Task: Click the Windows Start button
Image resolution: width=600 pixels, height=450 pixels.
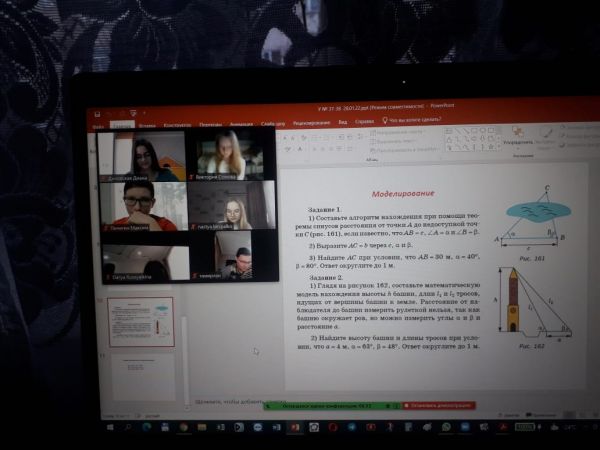Action: coord(109,426)
